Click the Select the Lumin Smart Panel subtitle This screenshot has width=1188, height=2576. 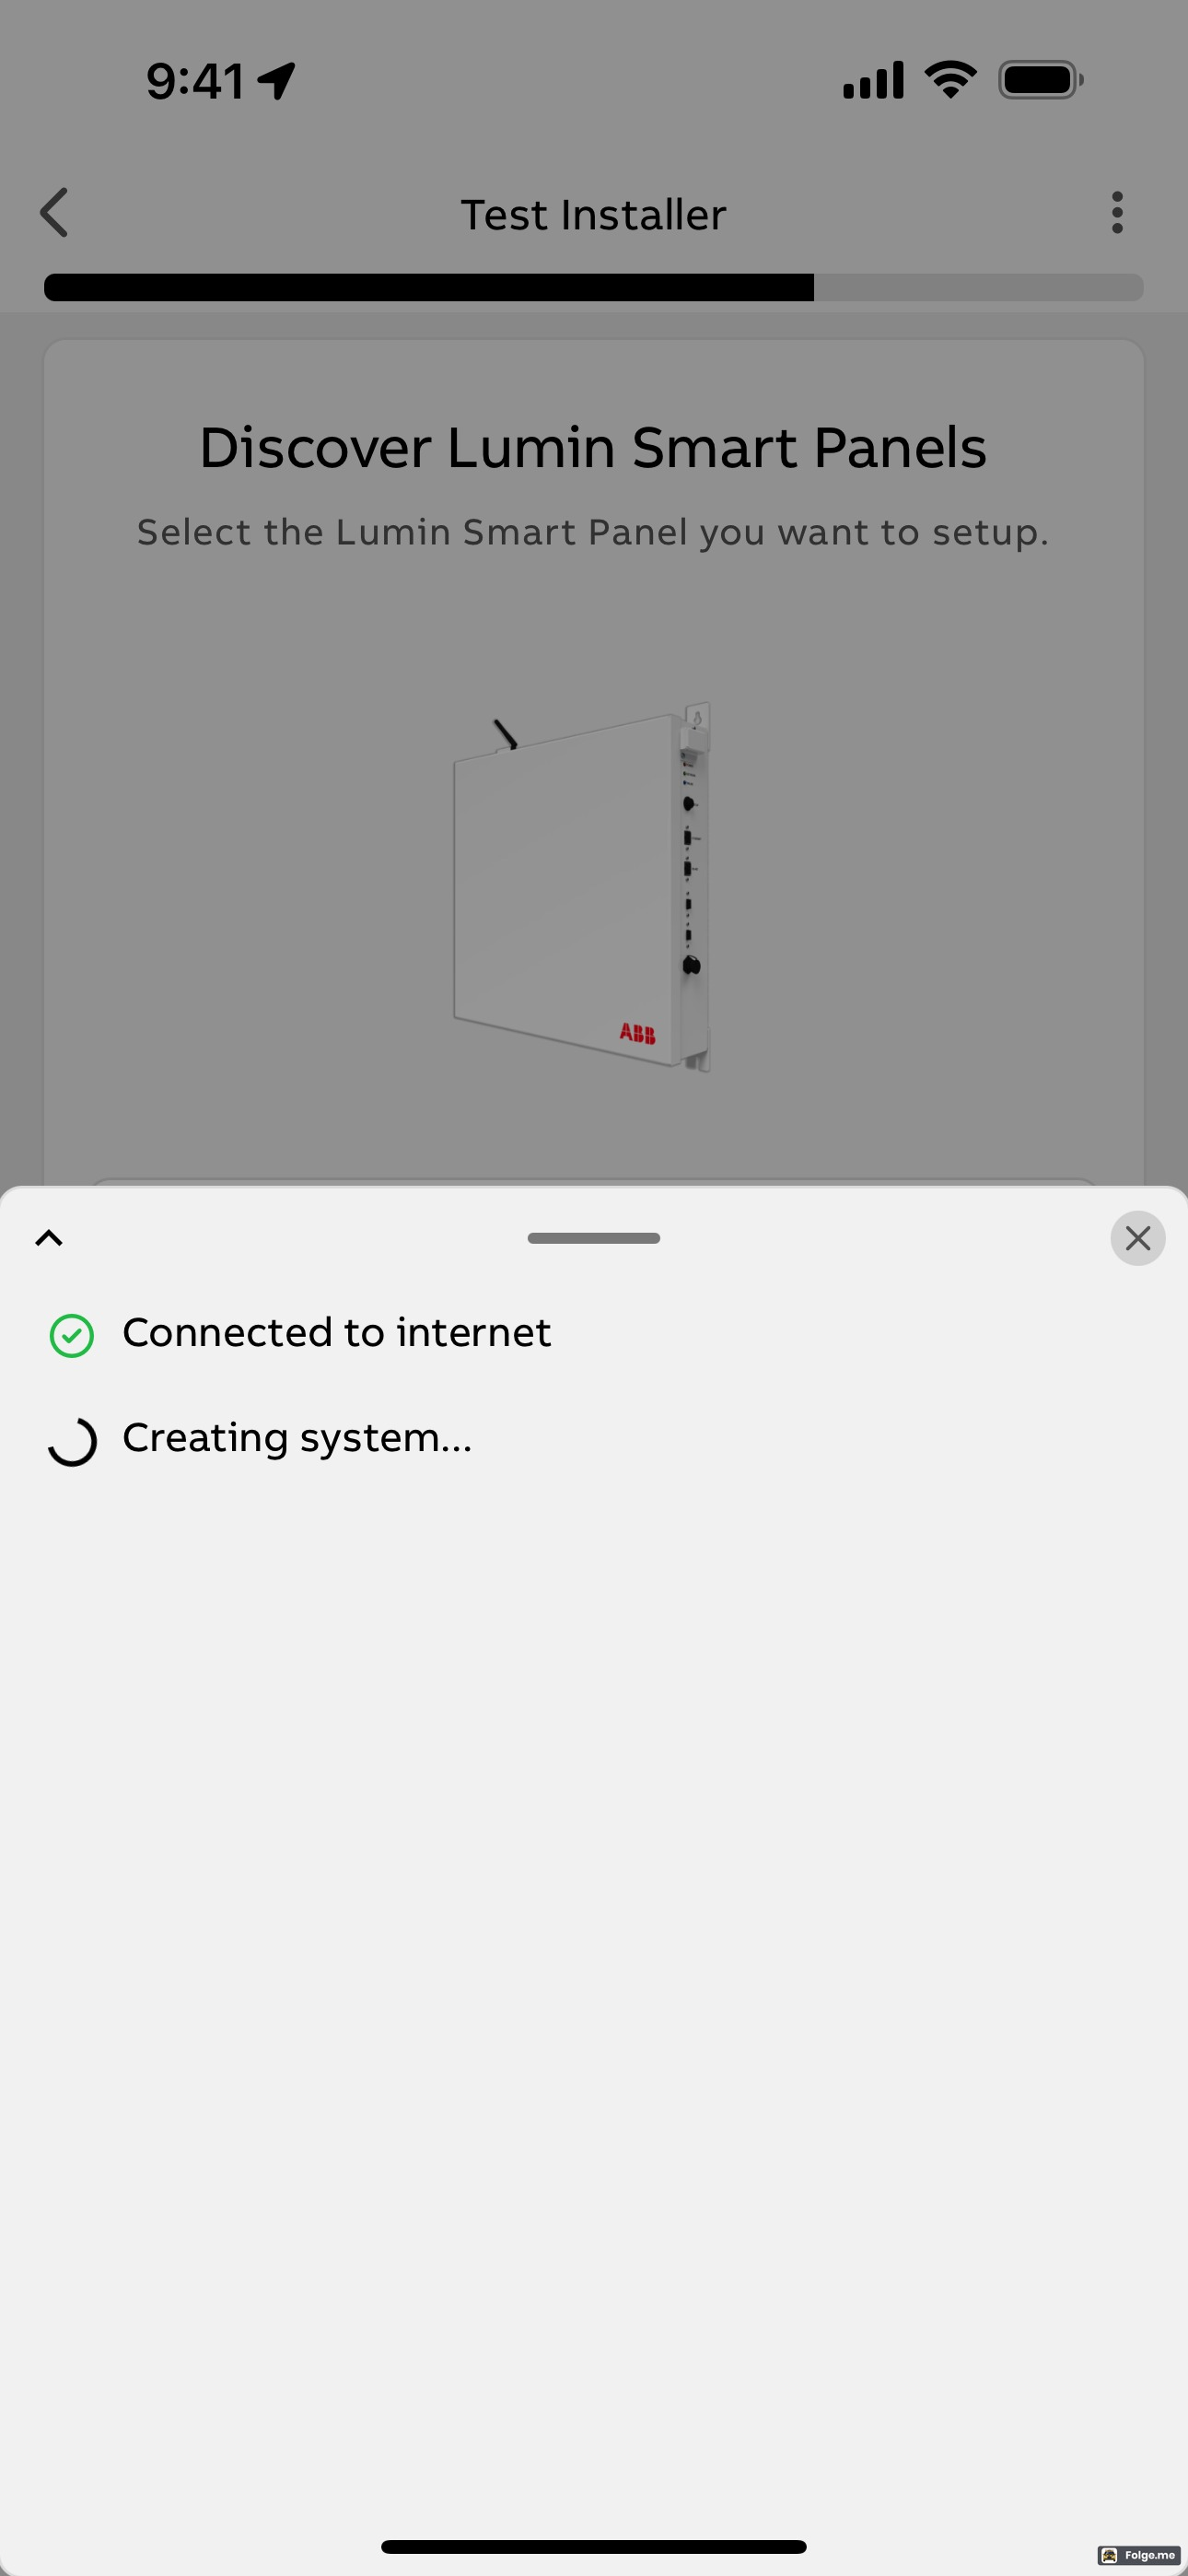(x=593, y=532)
